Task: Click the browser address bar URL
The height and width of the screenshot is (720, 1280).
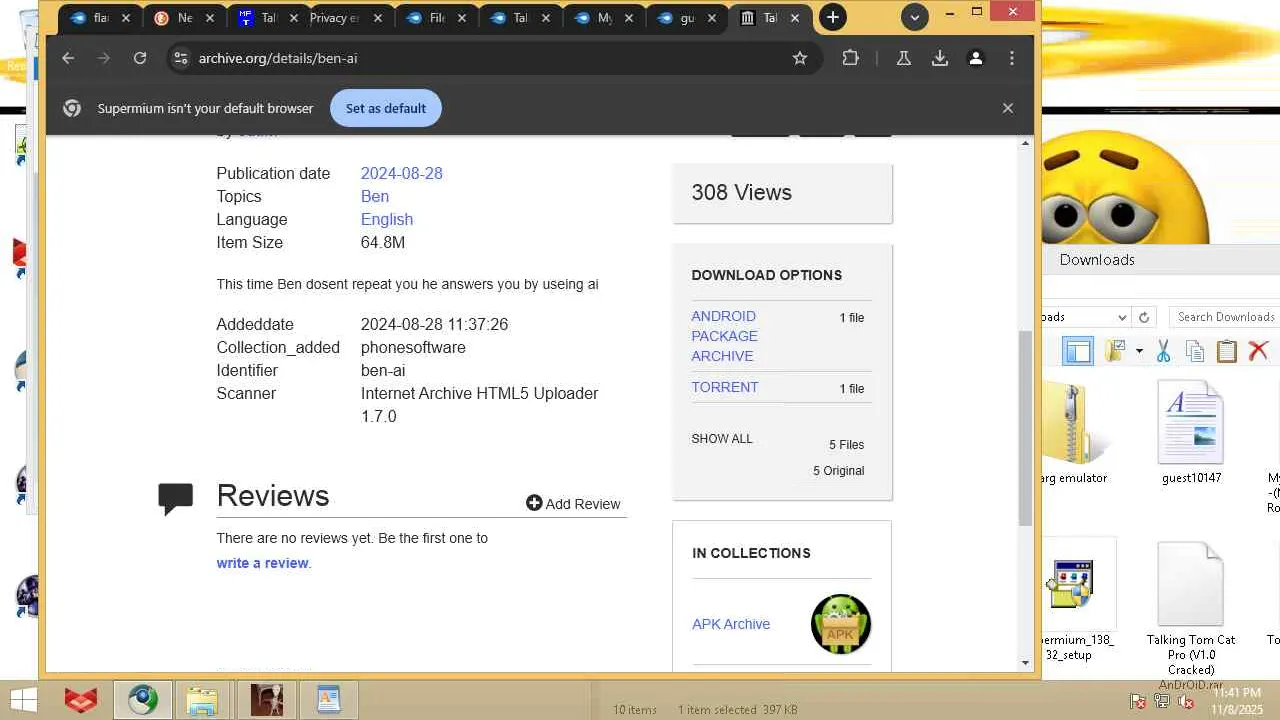Action: pos(278,58)
